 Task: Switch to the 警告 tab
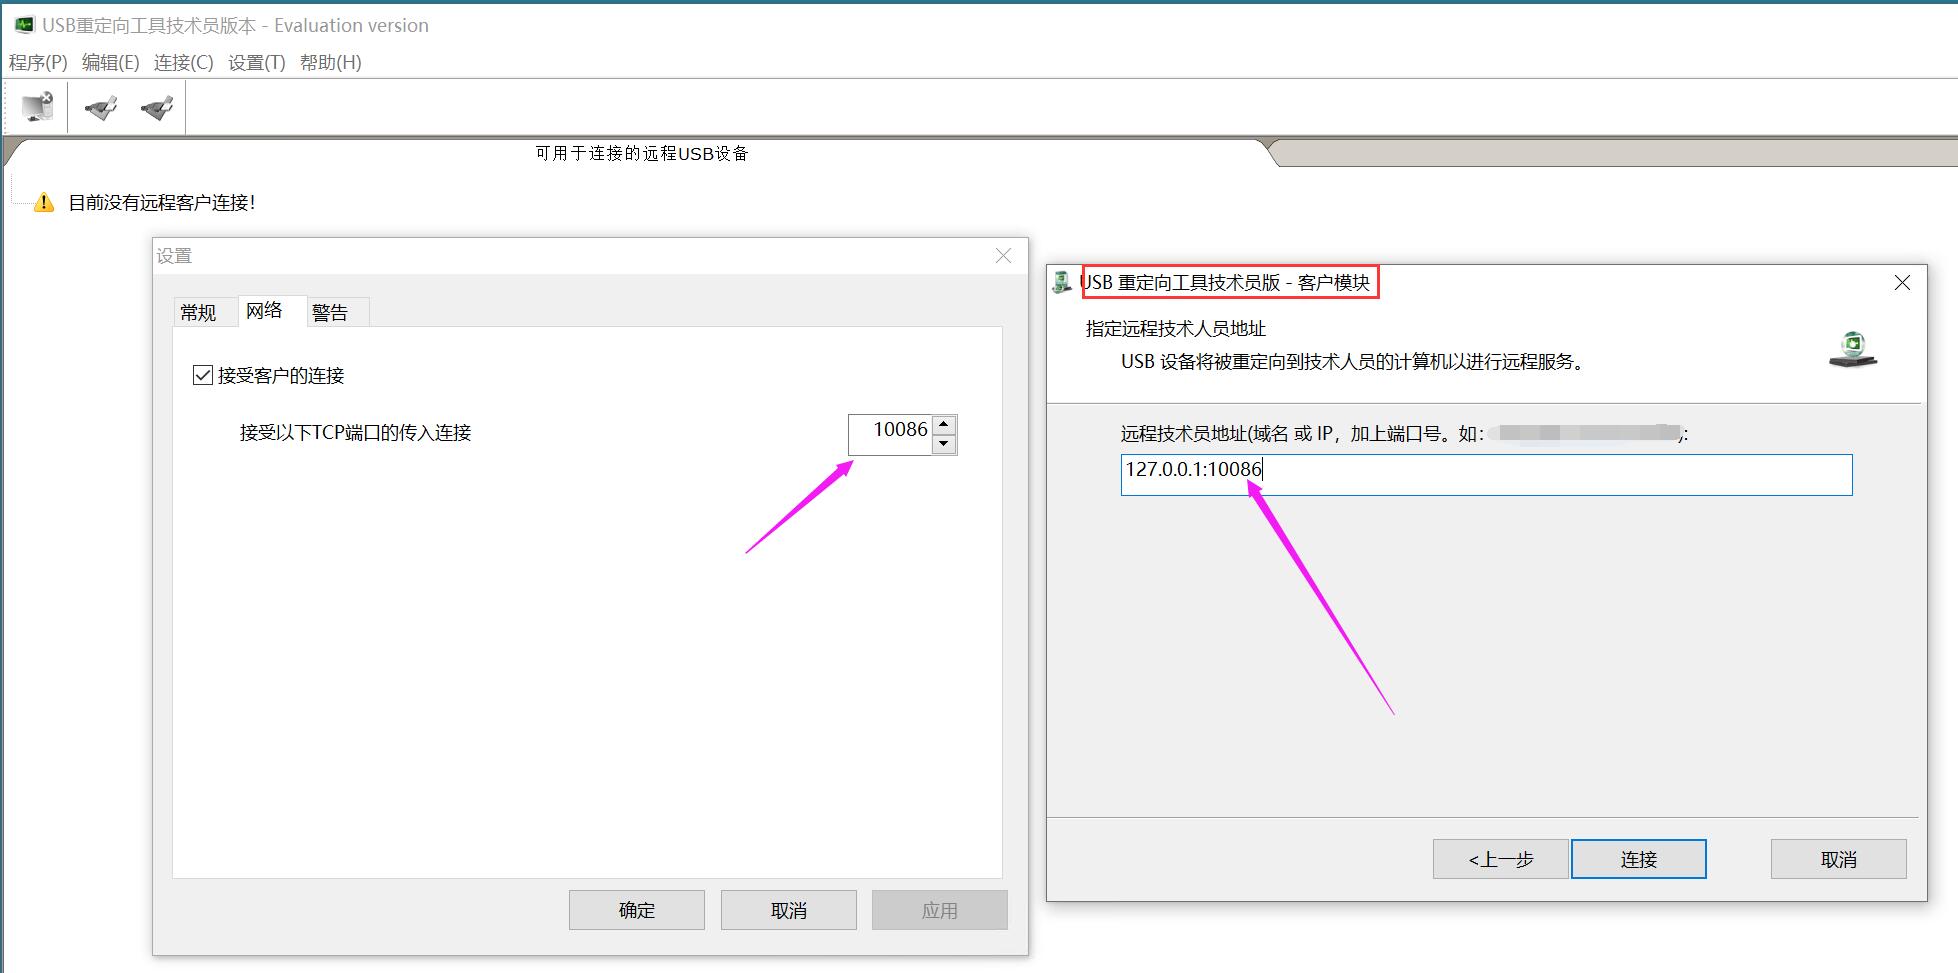tap(330, 313)
